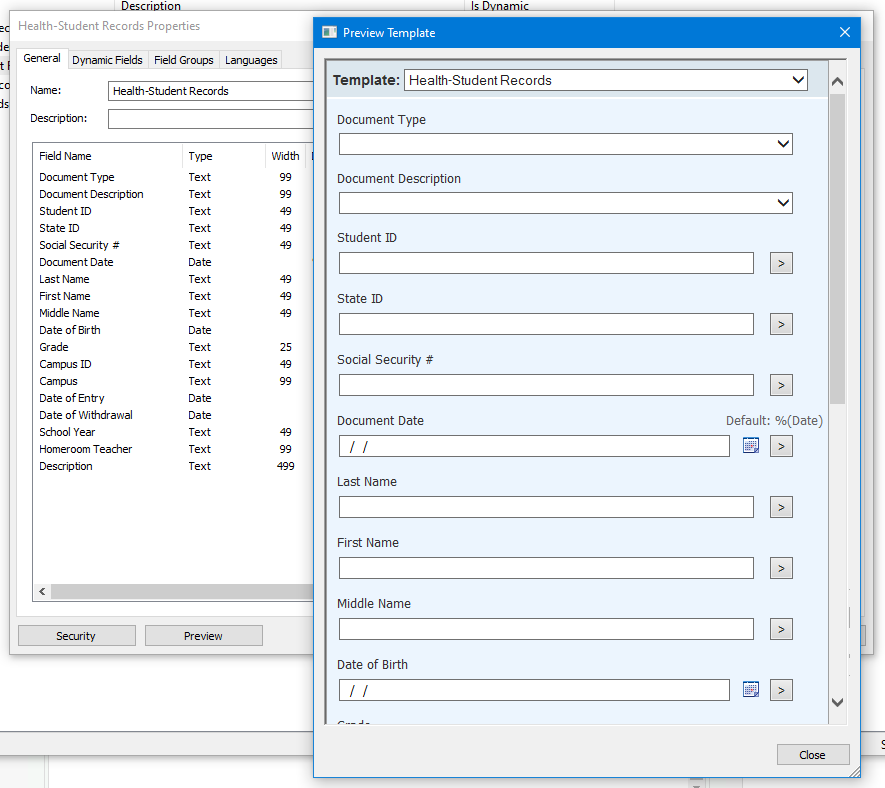The width and height of the screenshot is (885, 788).
Task: Select the Homeroom Teacher row
Action: (x=172, y=449)
